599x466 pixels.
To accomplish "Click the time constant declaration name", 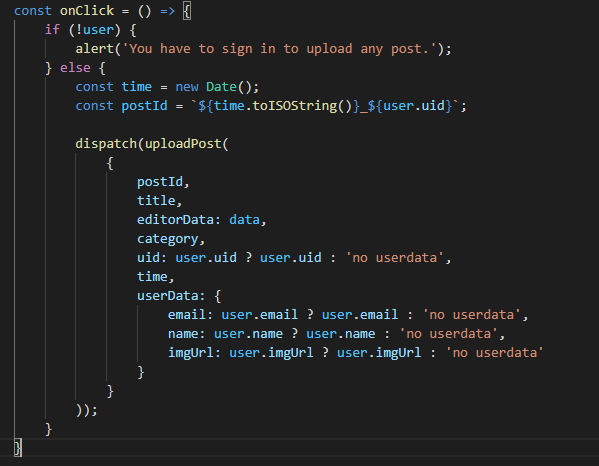I will 137,87.
